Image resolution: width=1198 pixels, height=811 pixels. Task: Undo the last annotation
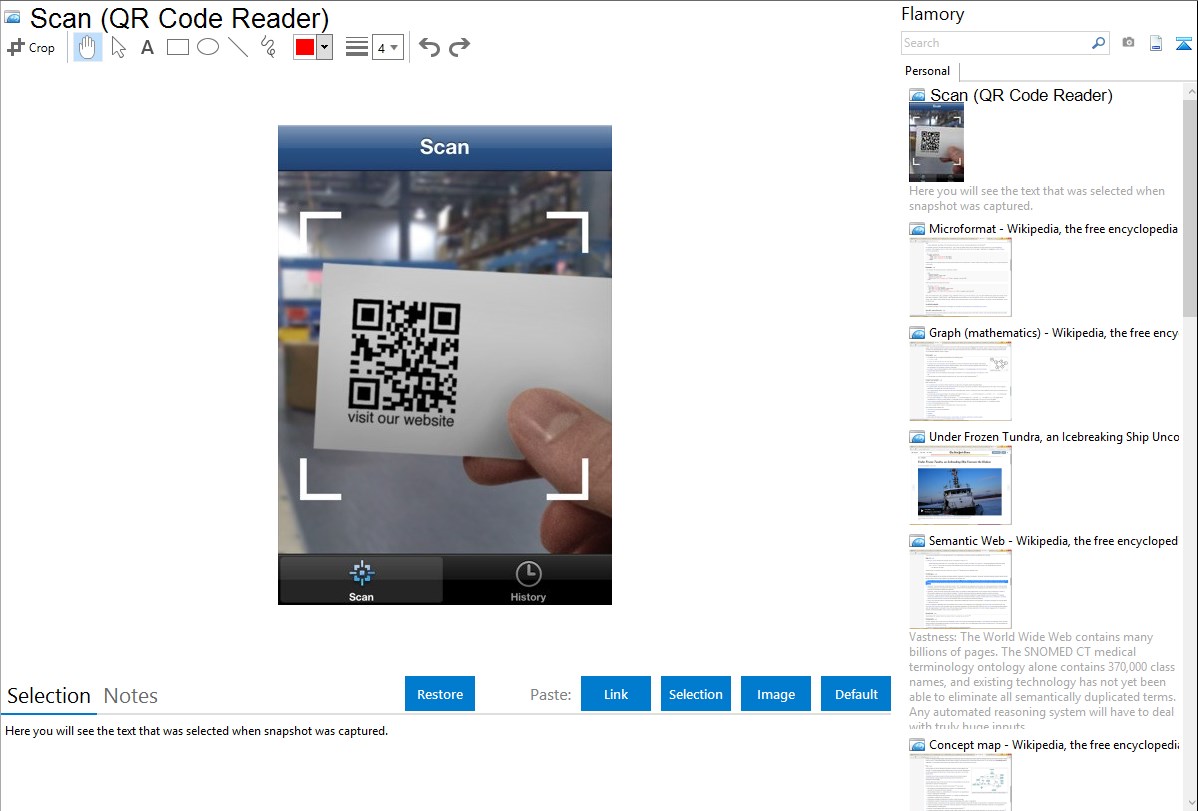pyautogui.click(x=429, y=47)
